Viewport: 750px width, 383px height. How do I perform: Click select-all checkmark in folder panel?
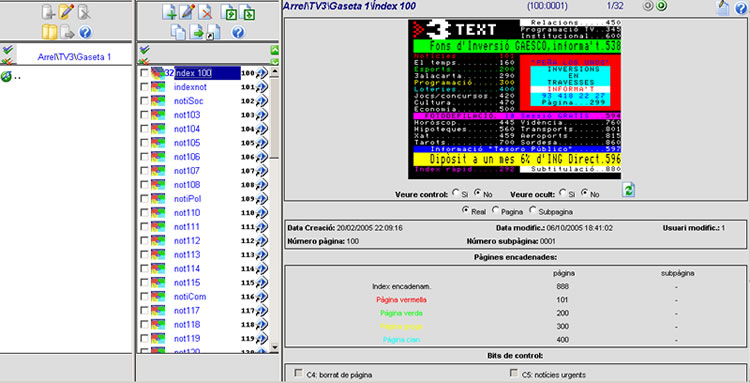[7, 49]
